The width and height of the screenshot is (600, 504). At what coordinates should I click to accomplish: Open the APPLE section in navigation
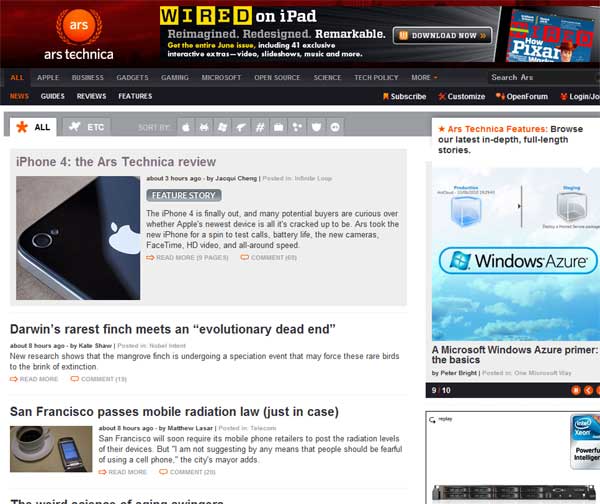coord(48,77)
